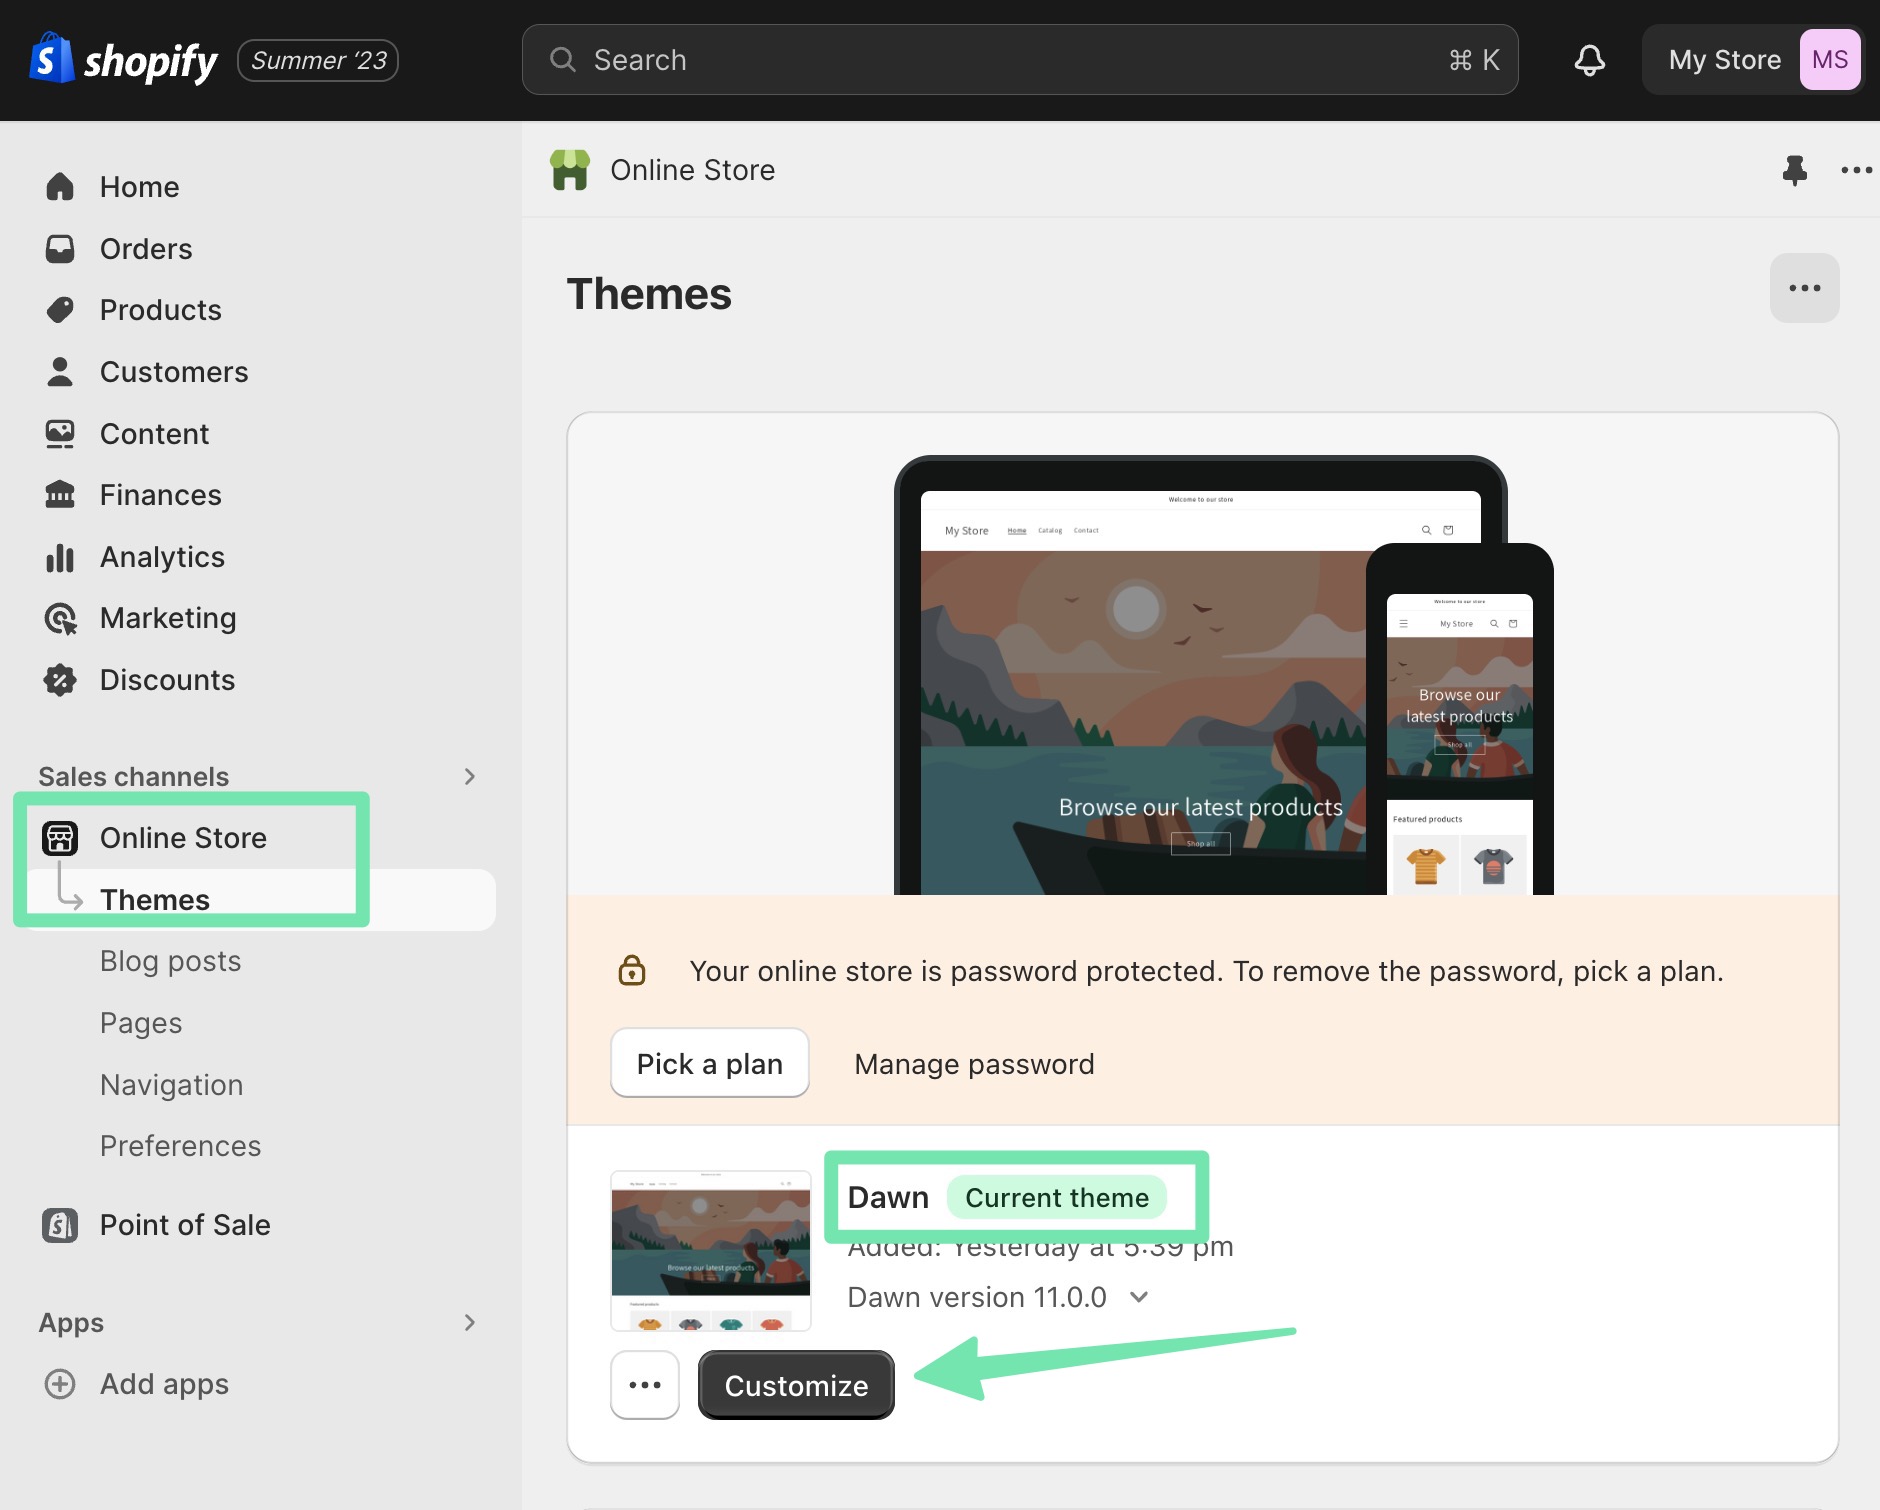Go to Blog posts
Image resolution: width=1880 pixels, height=1510 pixels.
pos(170,961)
